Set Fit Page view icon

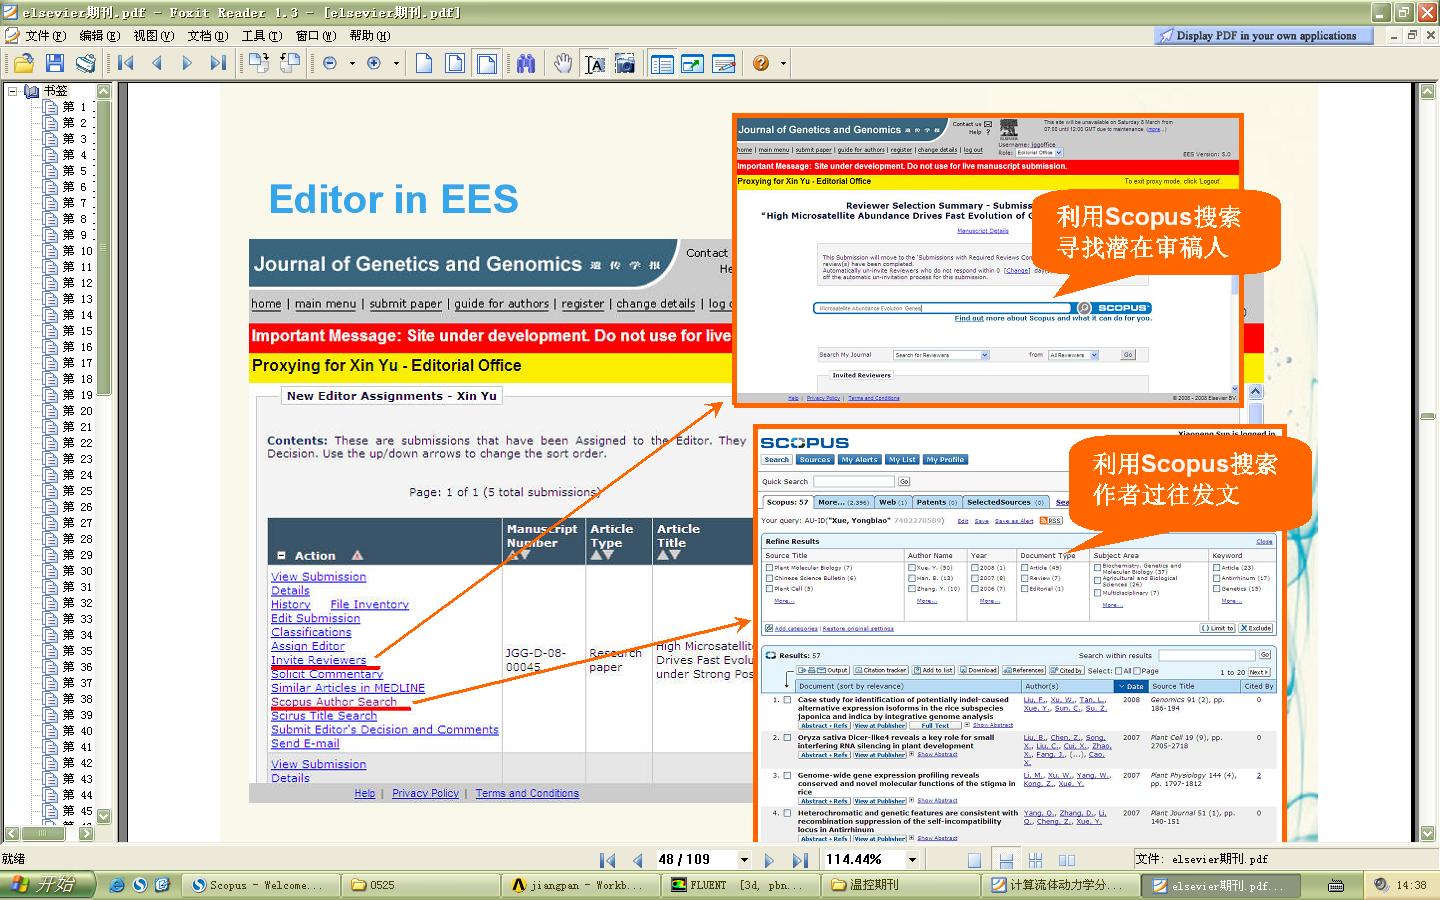point(455,63)
